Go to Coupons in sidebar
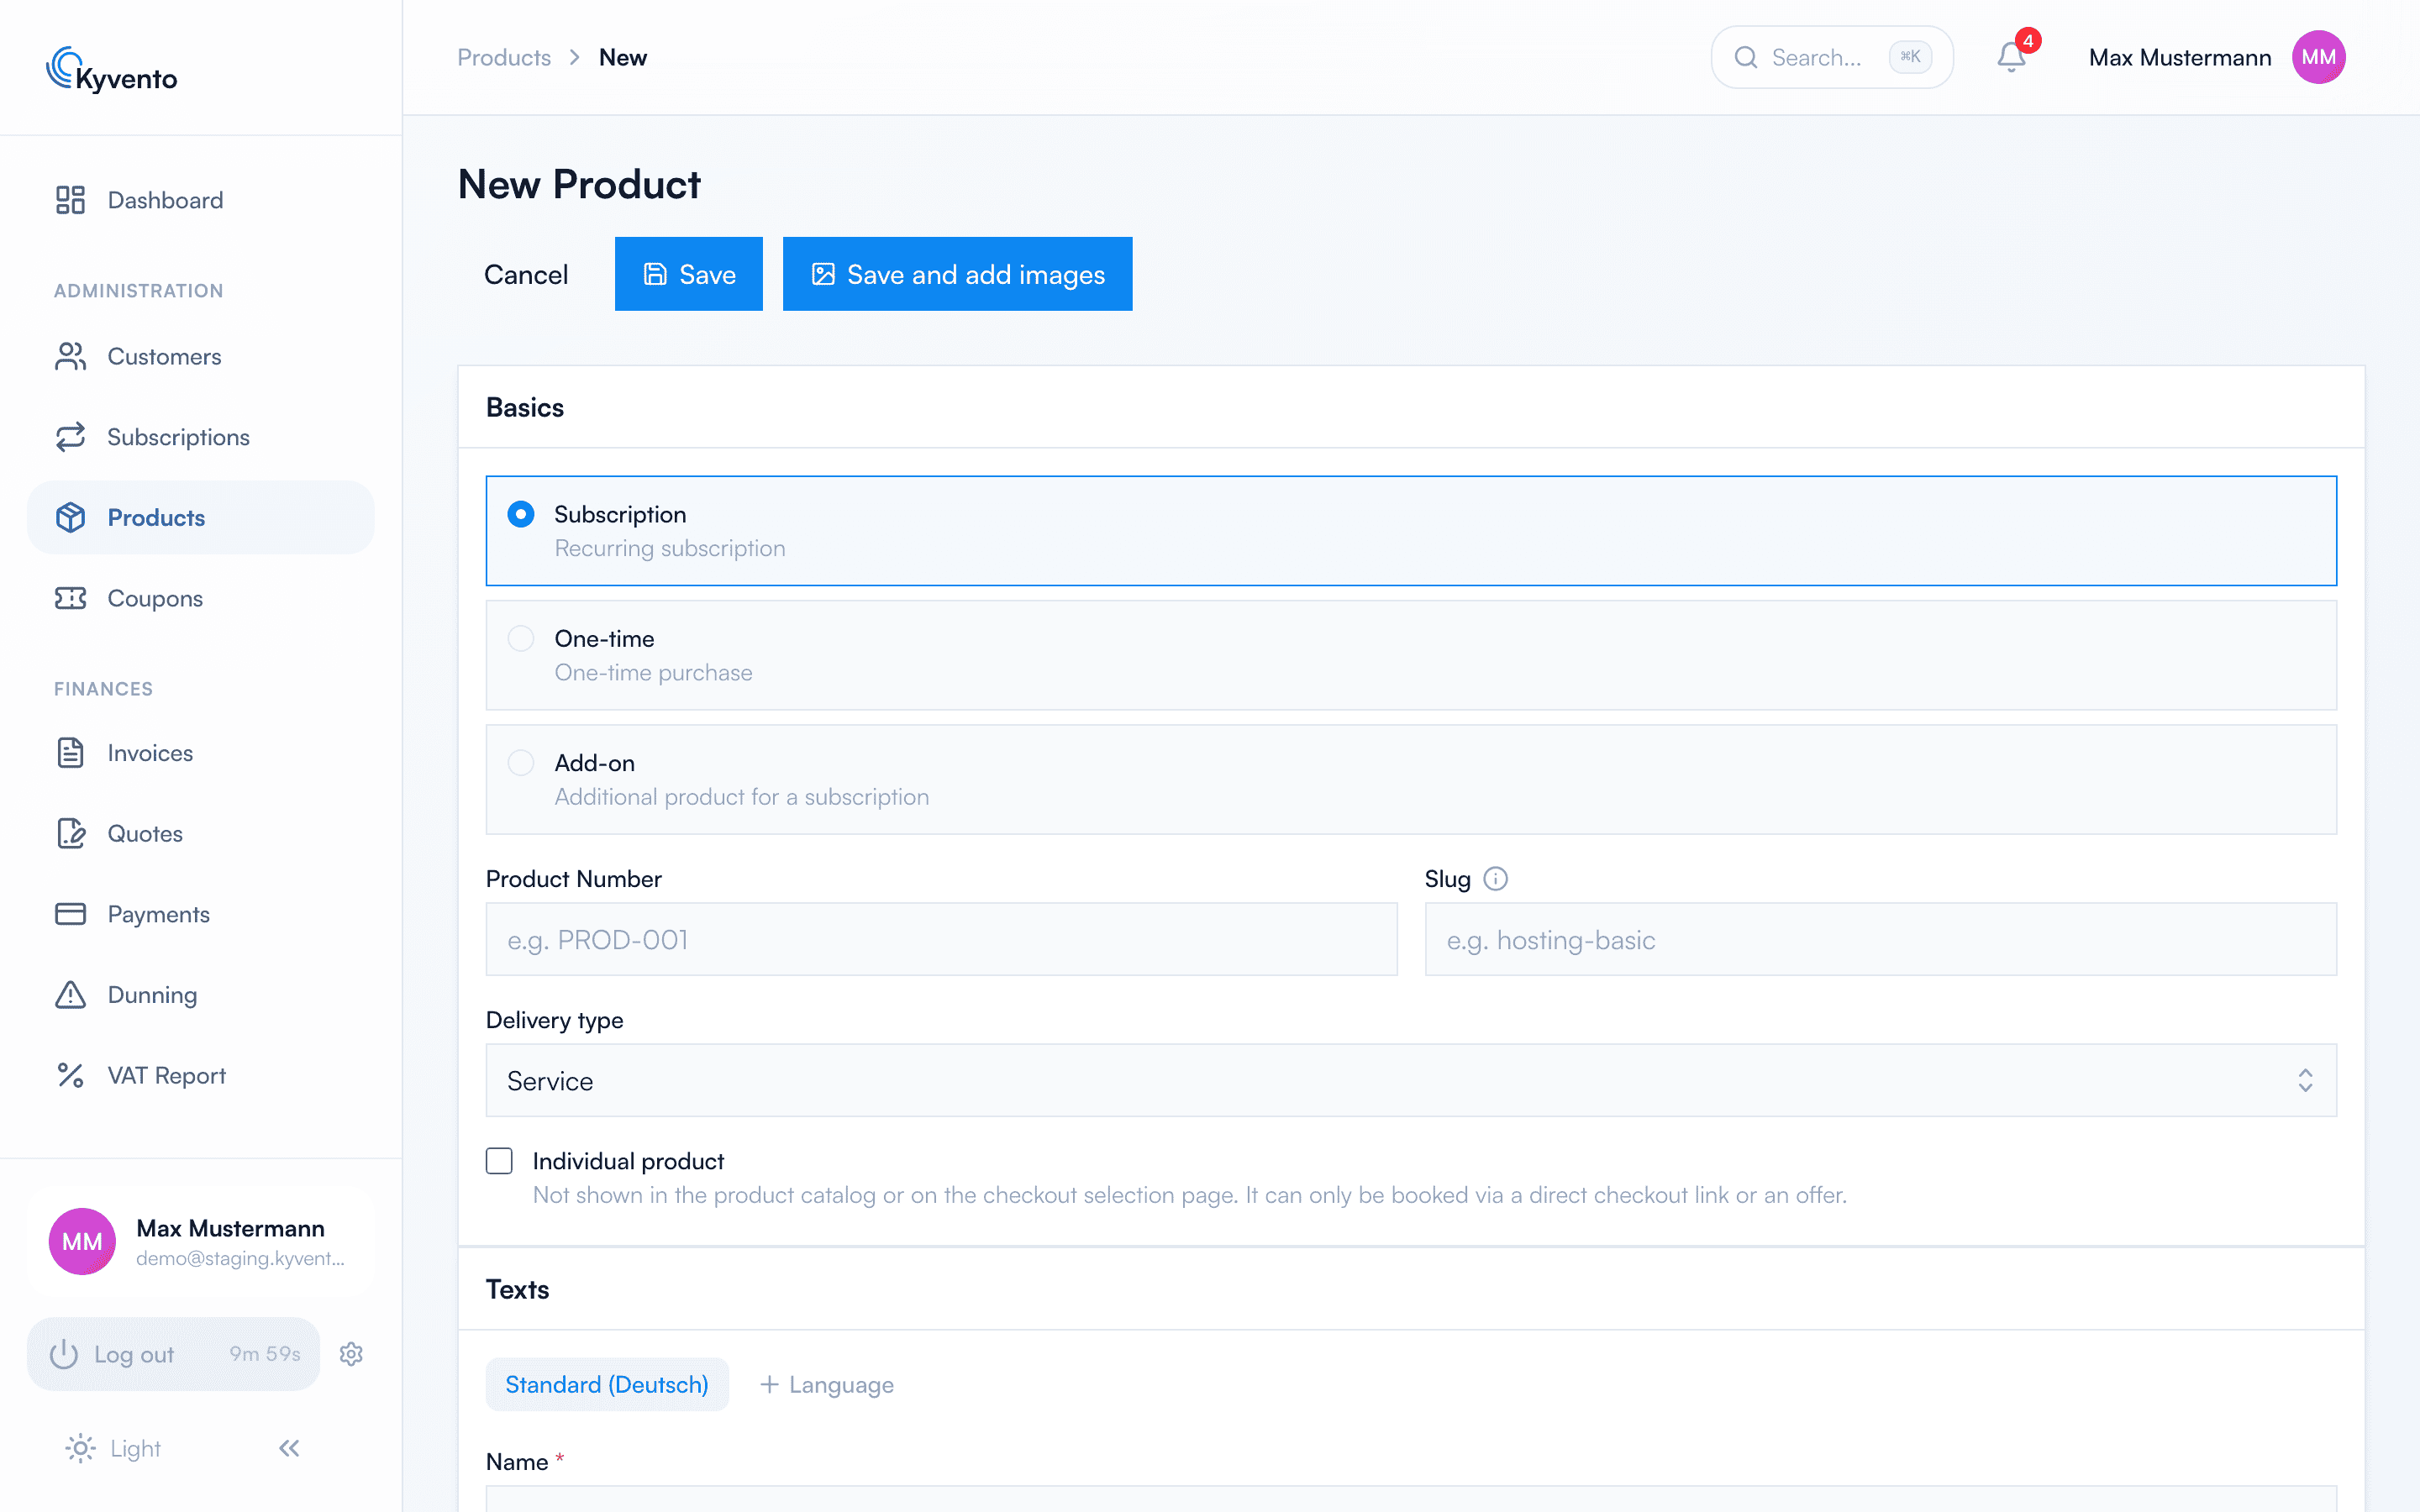Screen dimensions: 2420x1512 [x=200, y=598]
